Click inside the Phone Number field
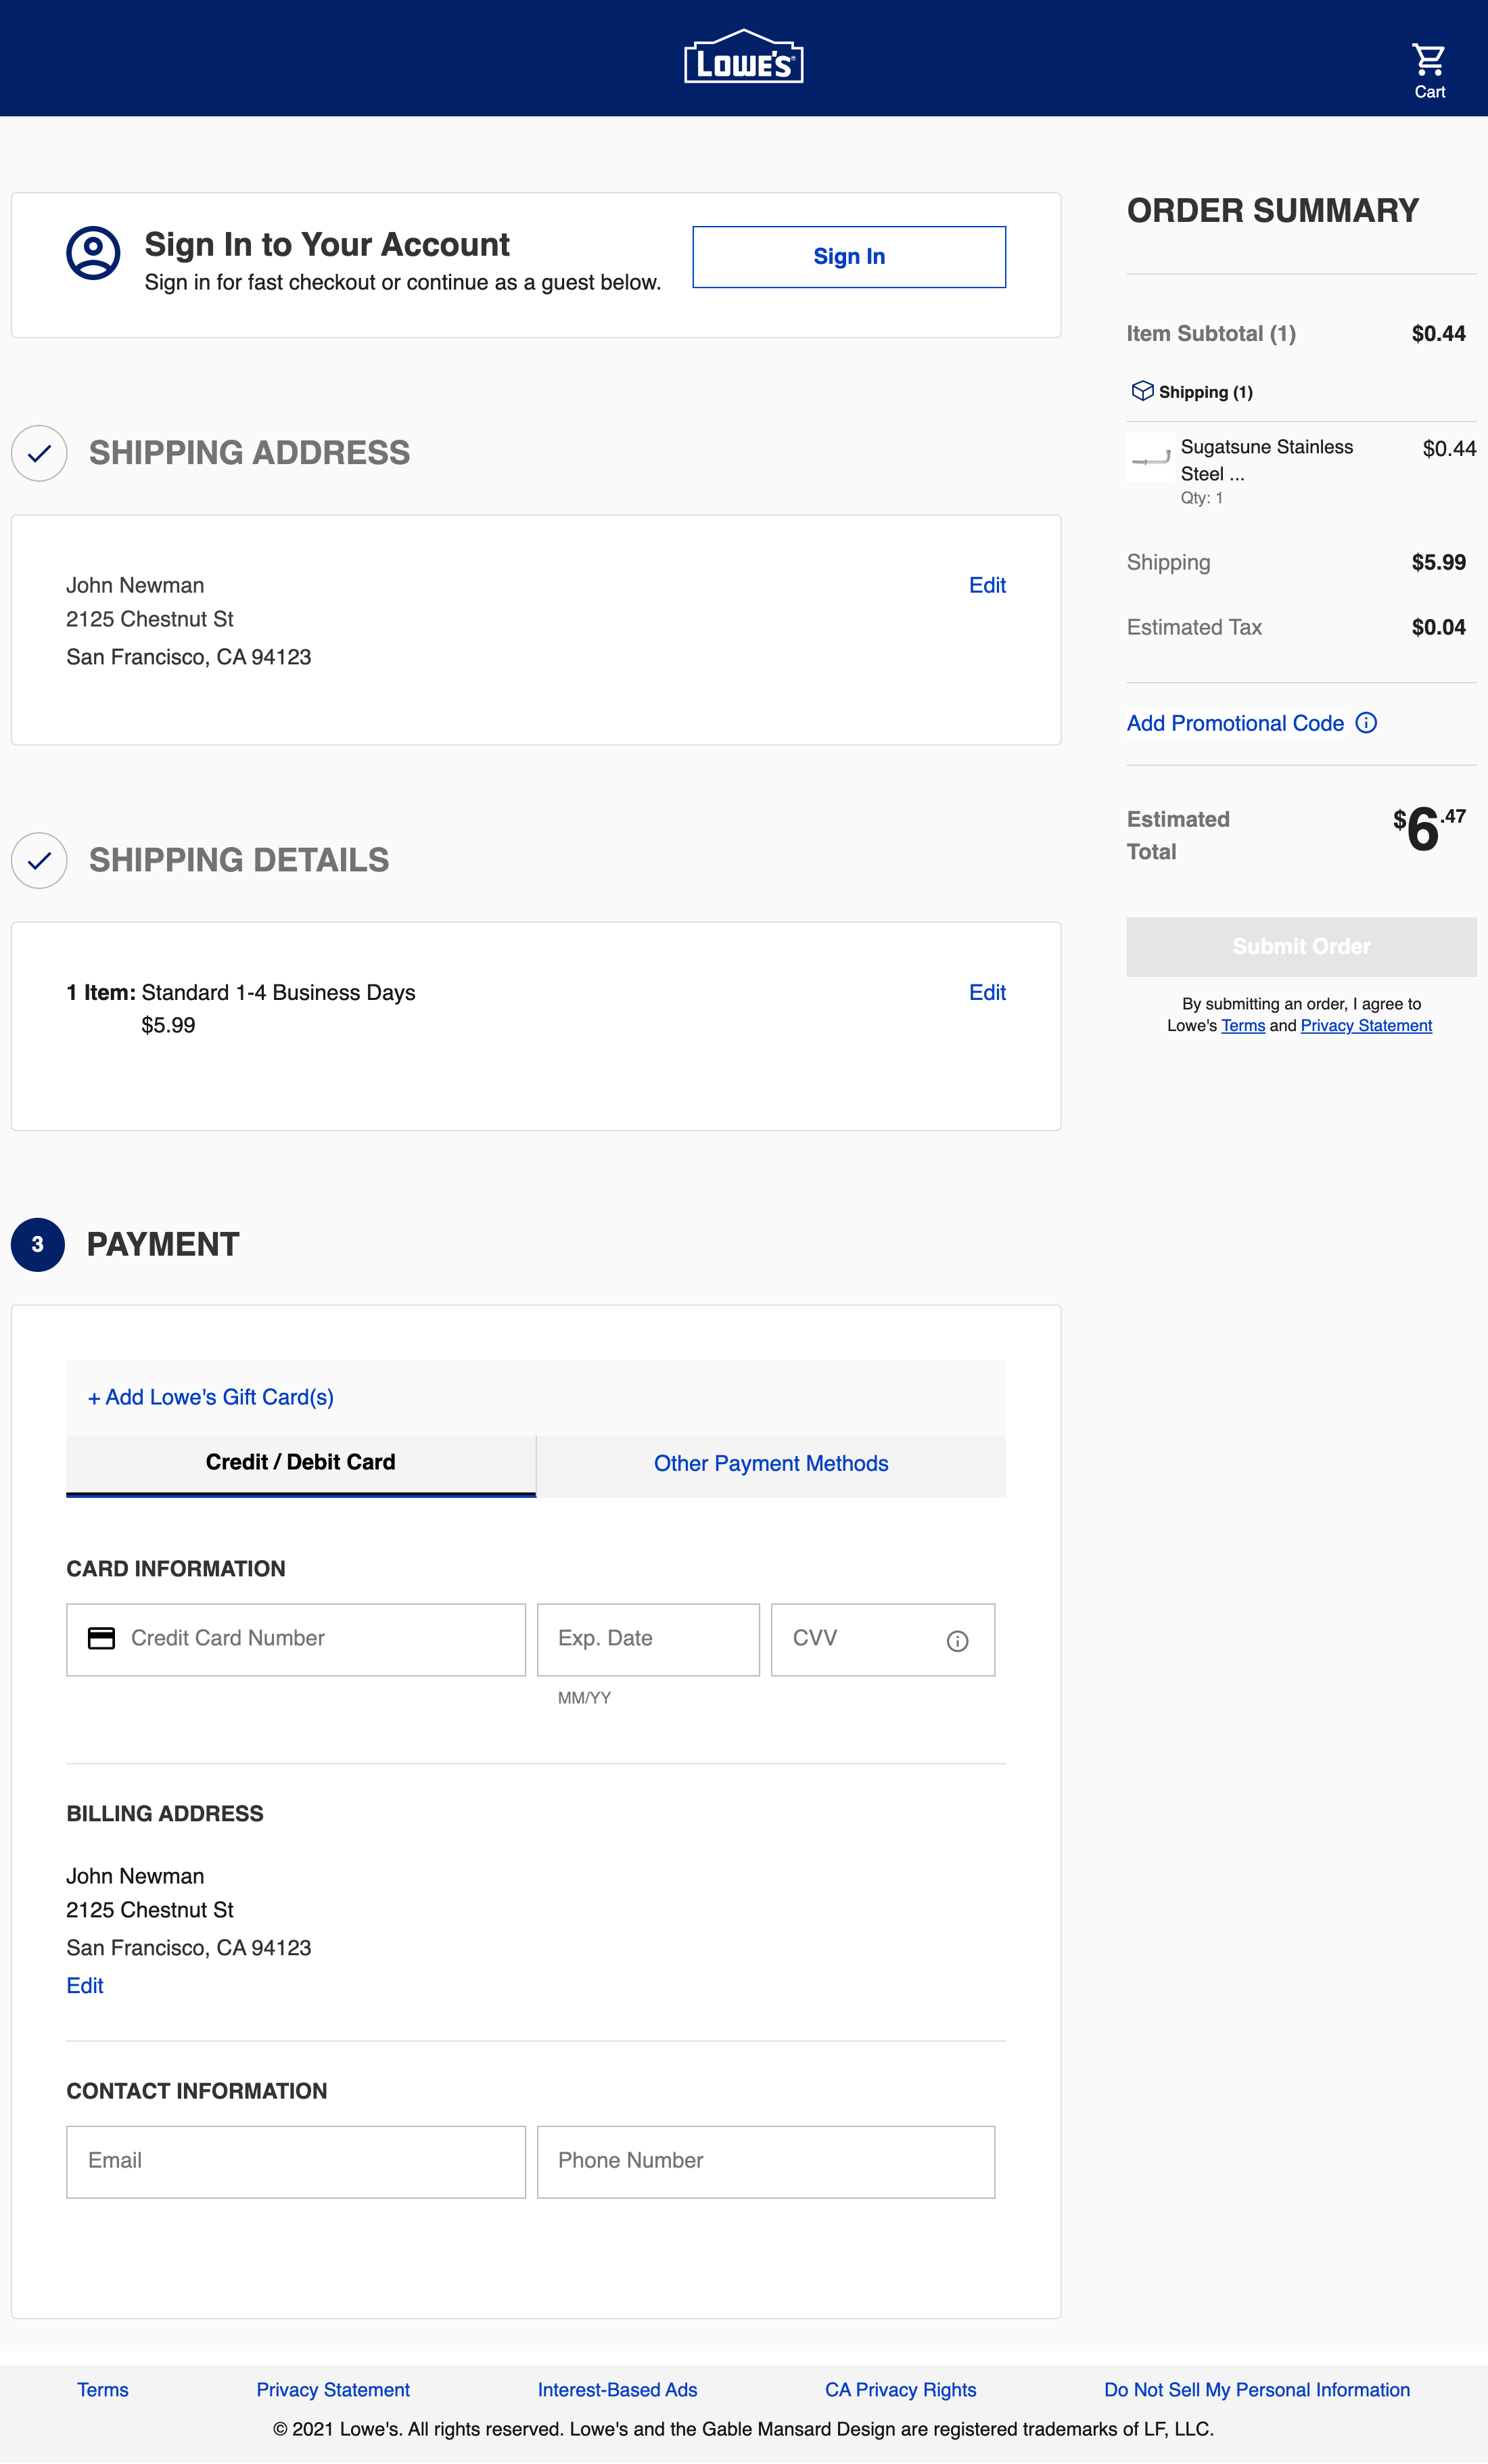The image size is (1488, 2464). point(765,2161)
